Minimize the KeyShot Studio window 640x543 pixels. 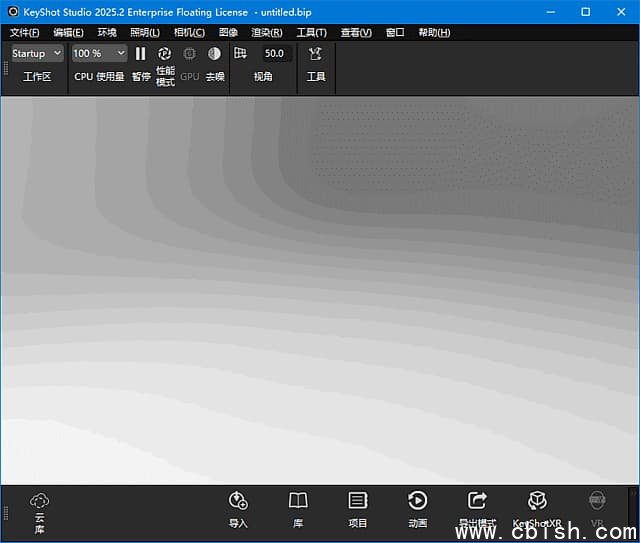pos(551,12)
